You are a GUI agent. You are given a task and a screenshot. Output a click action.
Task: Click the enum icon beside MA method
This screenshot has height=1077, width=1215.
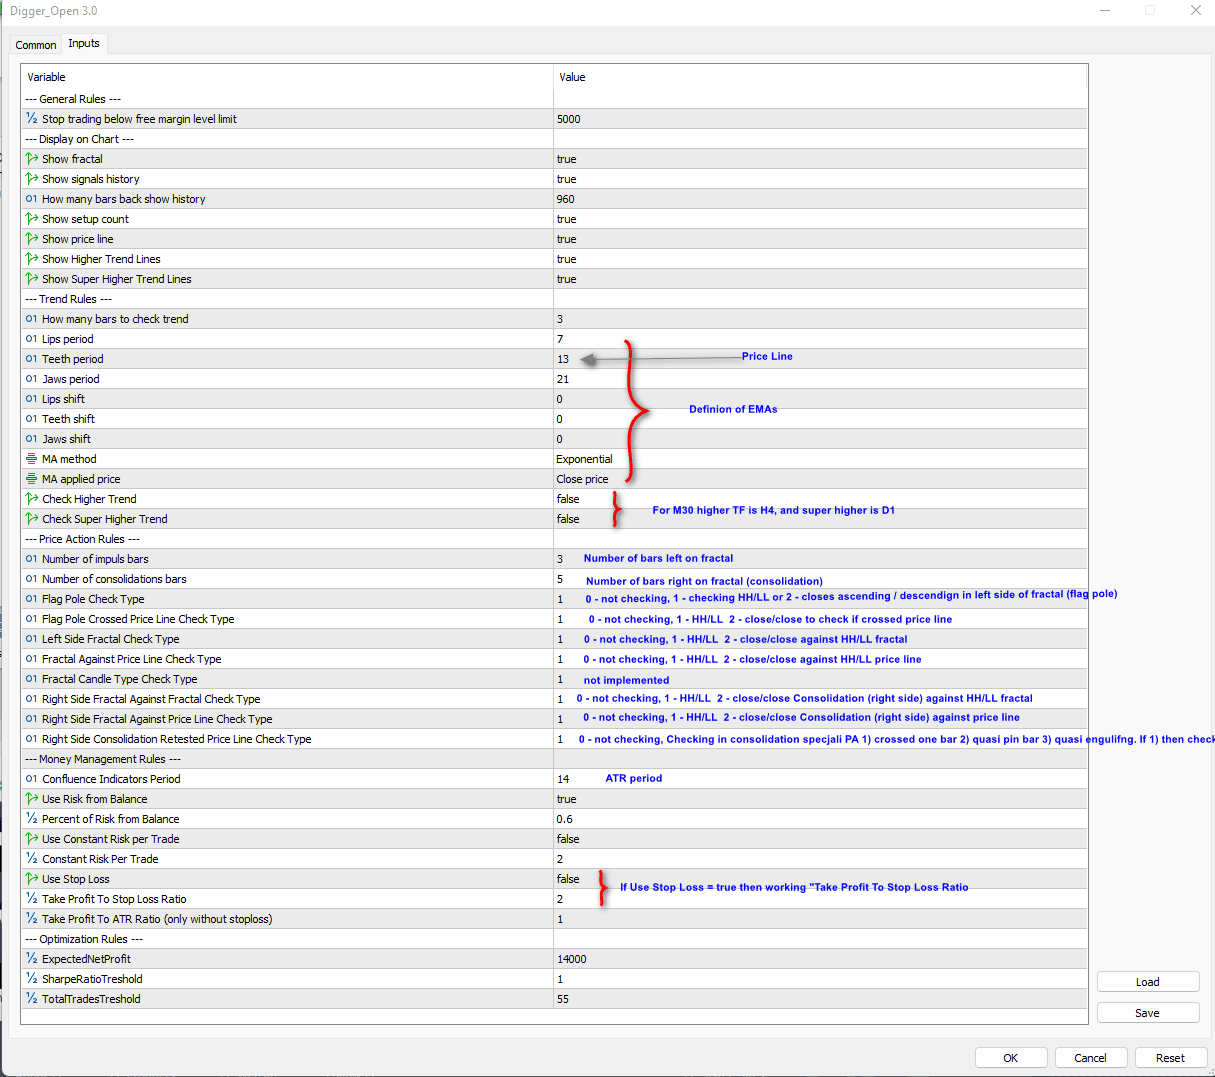click(x=32, y=459)
